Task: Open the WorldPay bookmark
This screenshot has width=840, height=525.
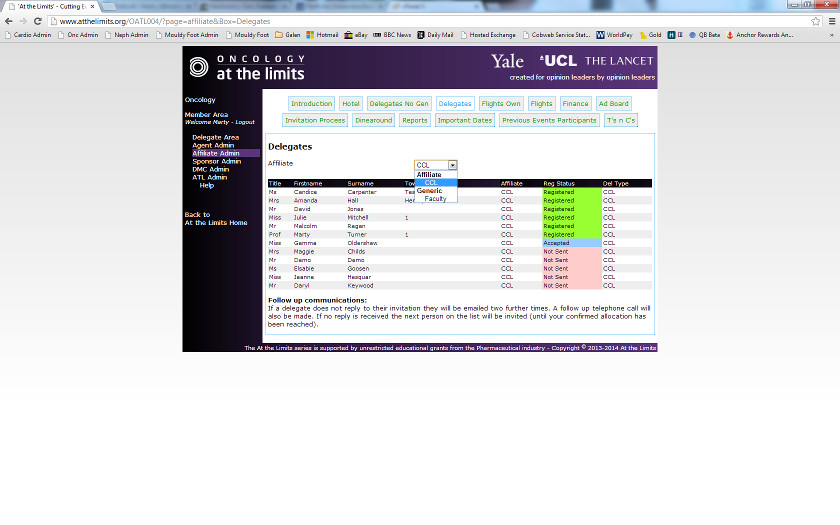Action: click(x=614, y=35)
